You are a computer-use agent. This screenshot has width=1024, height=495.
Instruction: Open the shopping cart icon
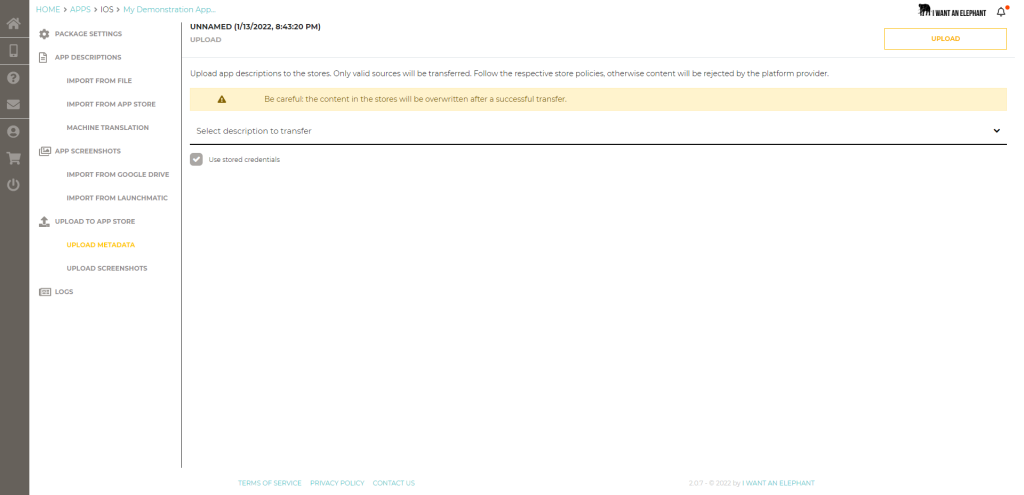click(14, 158)
